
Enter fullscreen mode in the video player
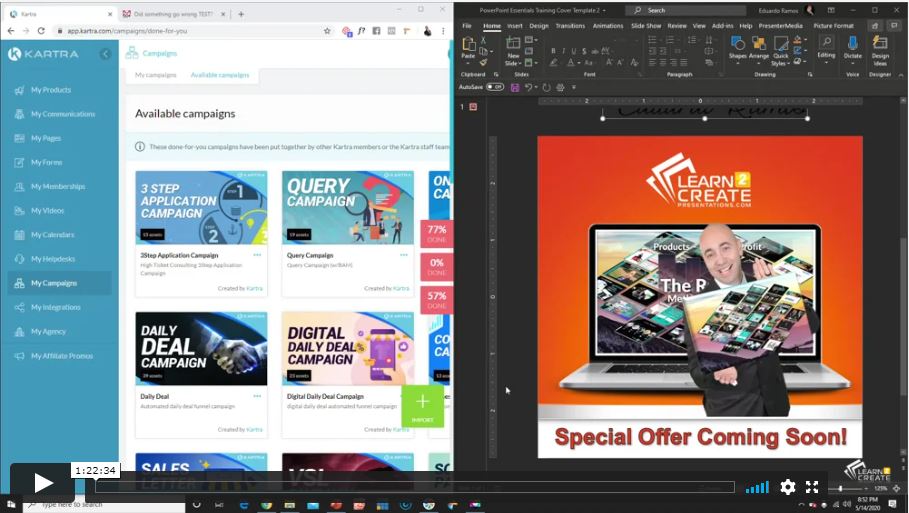pyautogui.click(x=812, y=487)
